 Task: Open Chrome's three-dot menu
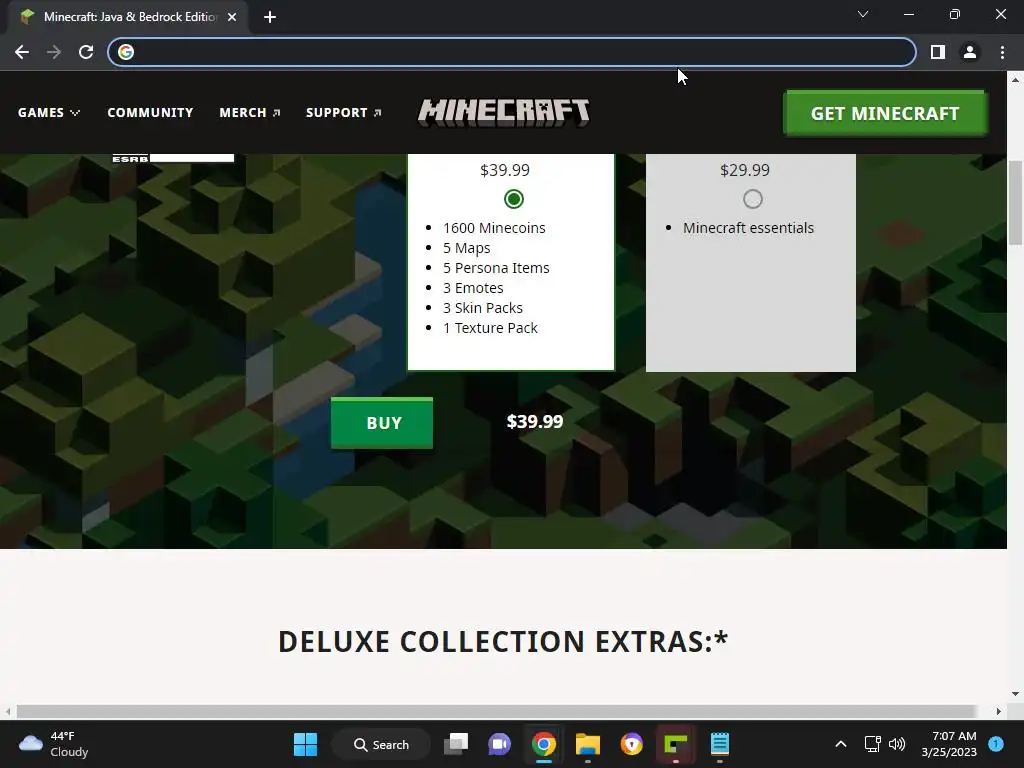(1002, 52)
